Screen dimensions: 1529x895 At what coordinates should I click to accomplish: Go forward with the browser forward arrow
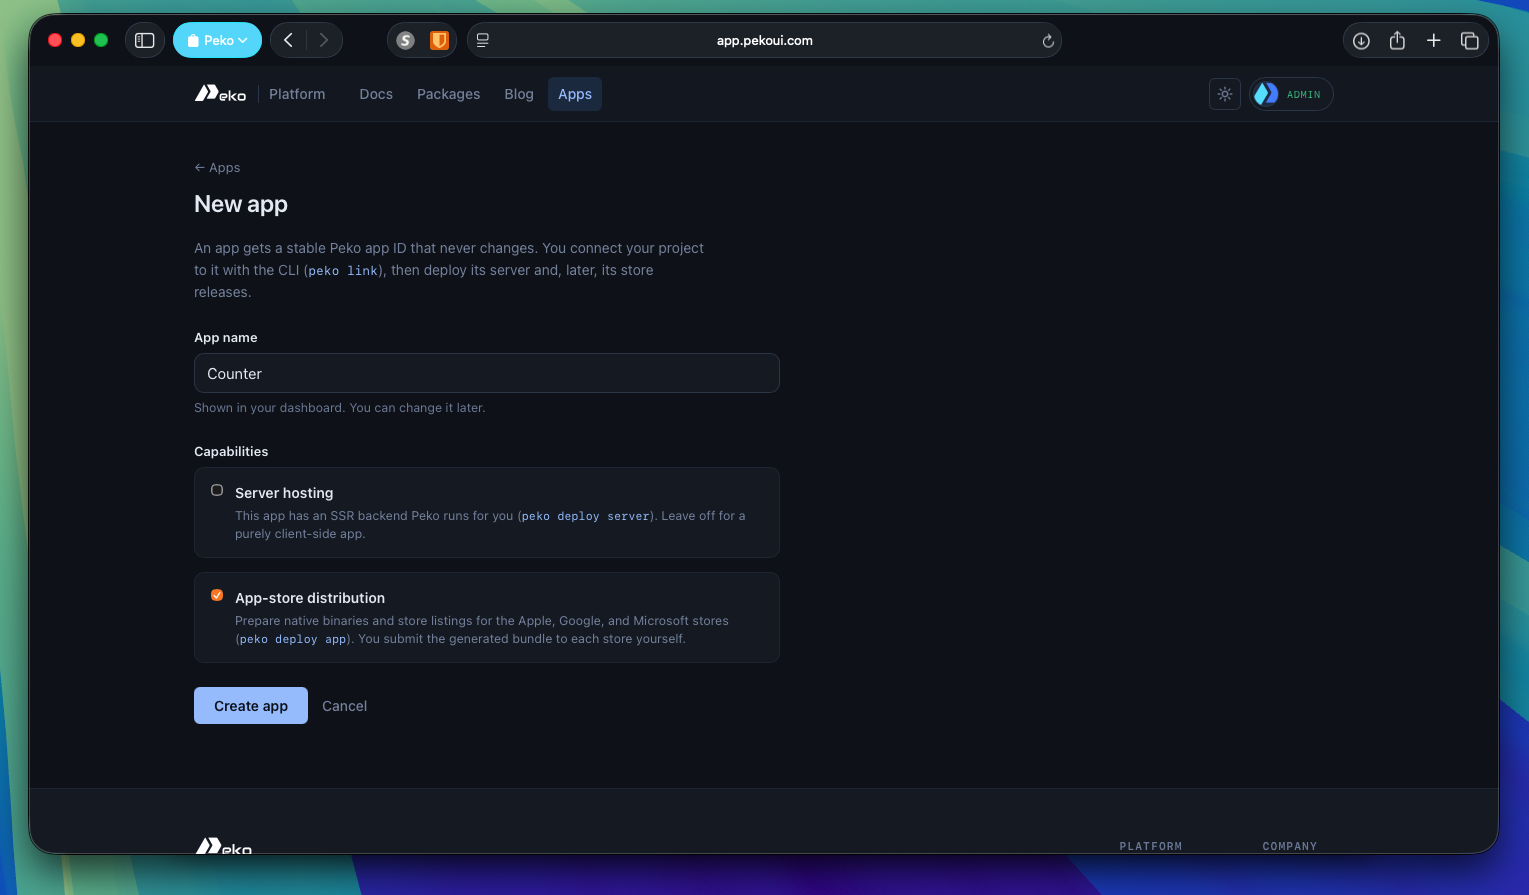323,40
